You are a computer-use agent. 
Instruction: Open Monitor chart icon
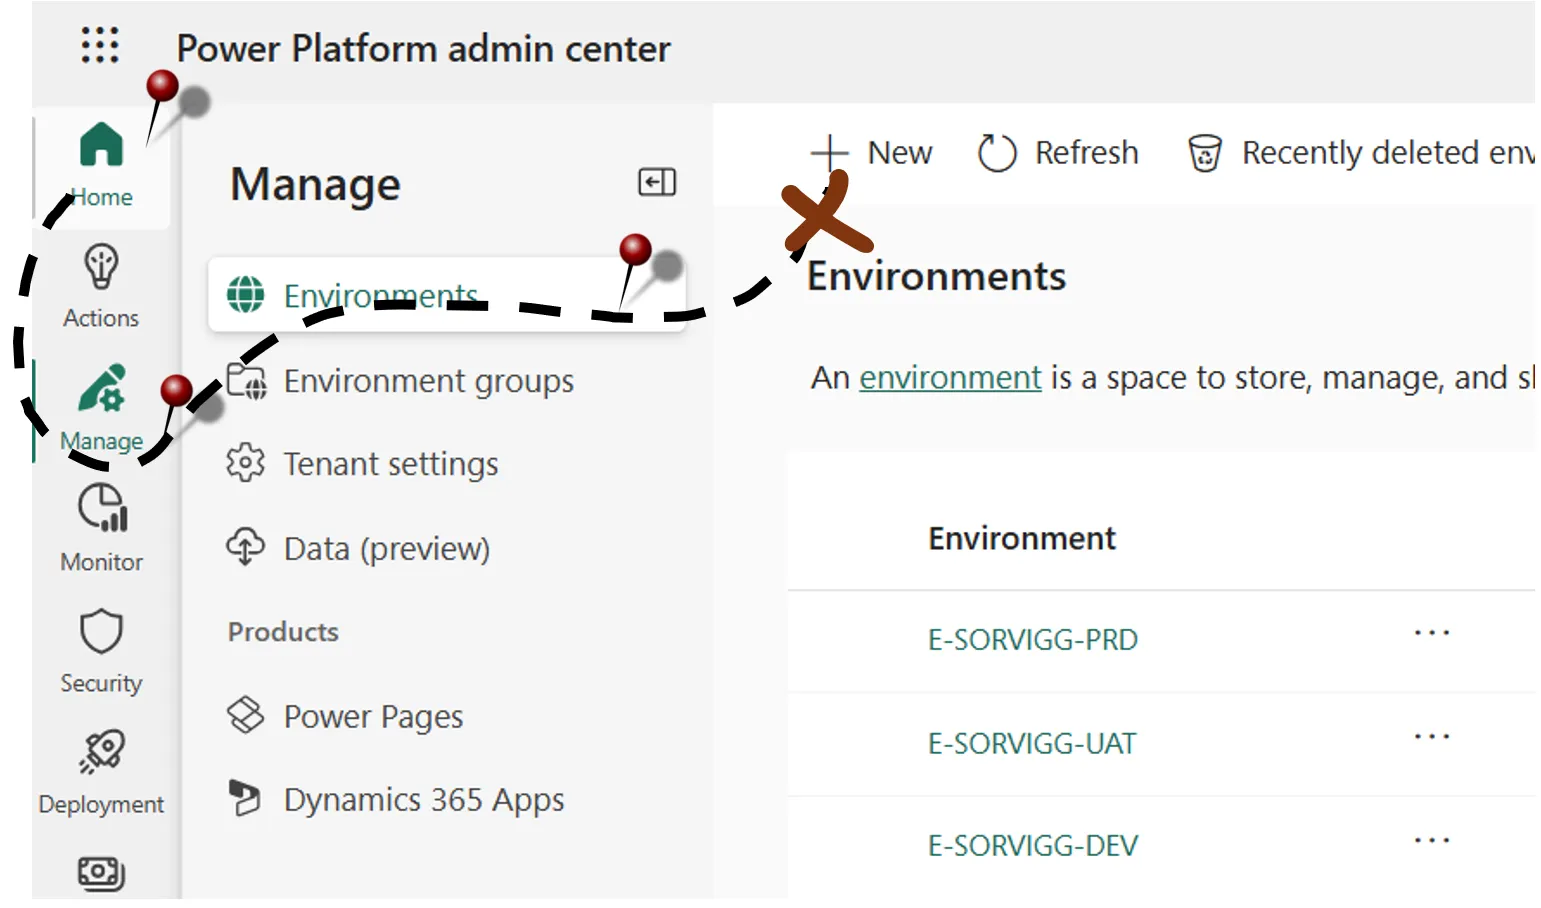103,508
